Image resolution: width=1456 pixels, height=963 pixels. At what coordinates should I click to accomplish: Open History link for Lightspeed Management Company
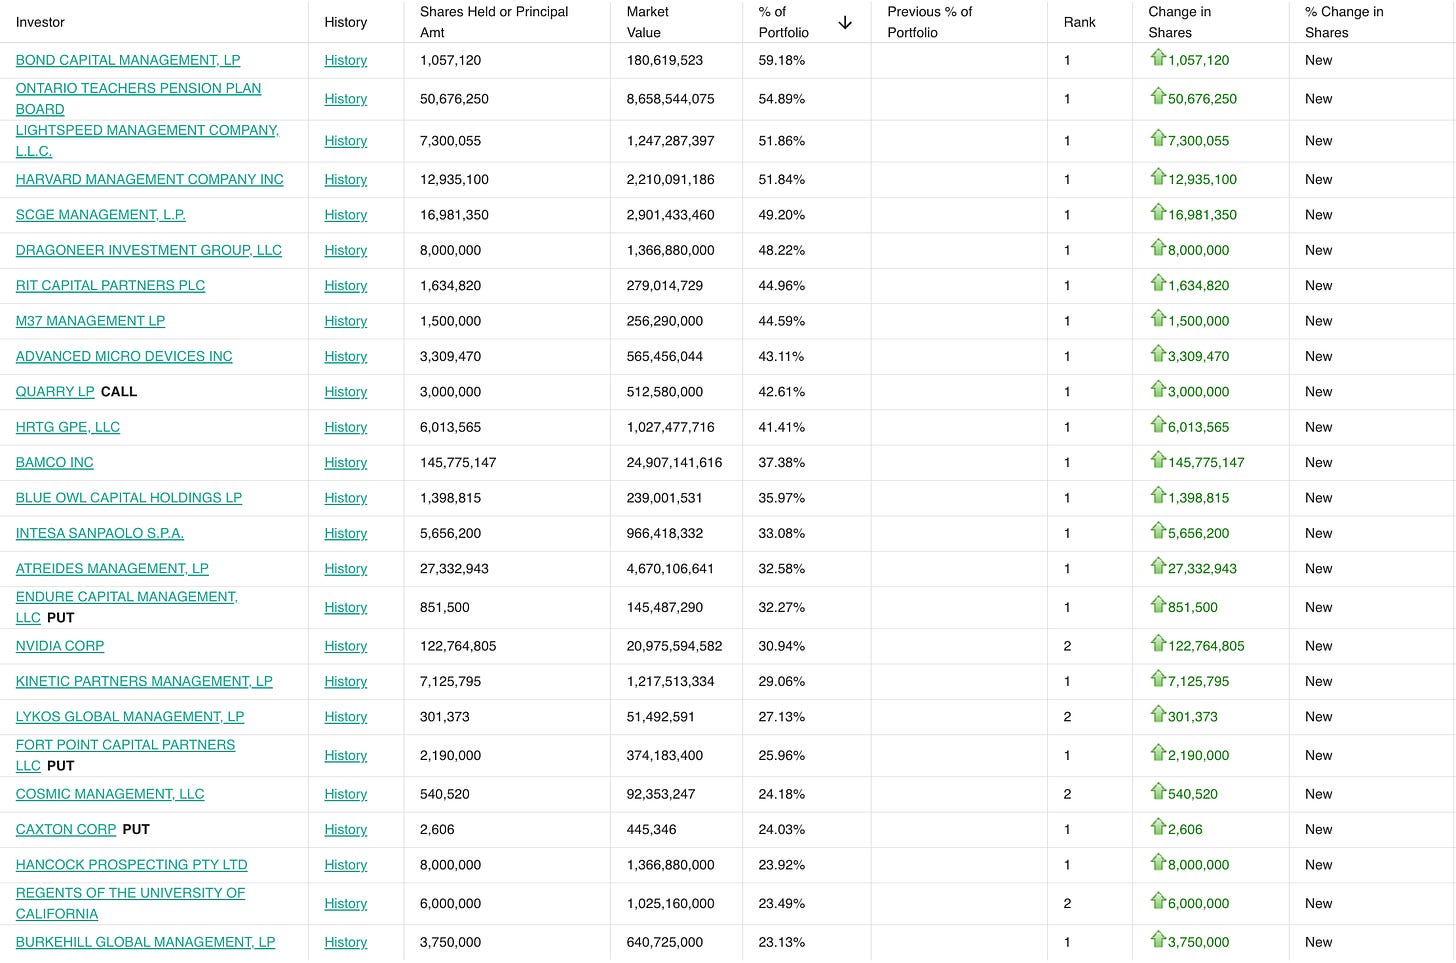pos(346,141)
